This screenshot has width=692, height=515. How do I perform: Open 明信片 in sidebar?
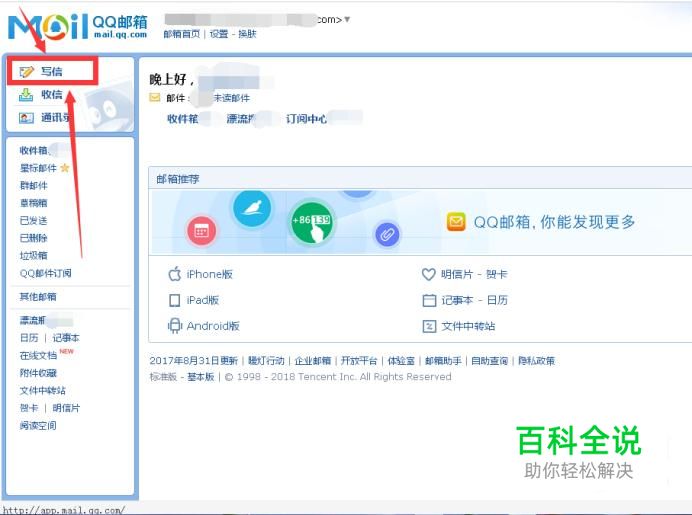point(66,408)
